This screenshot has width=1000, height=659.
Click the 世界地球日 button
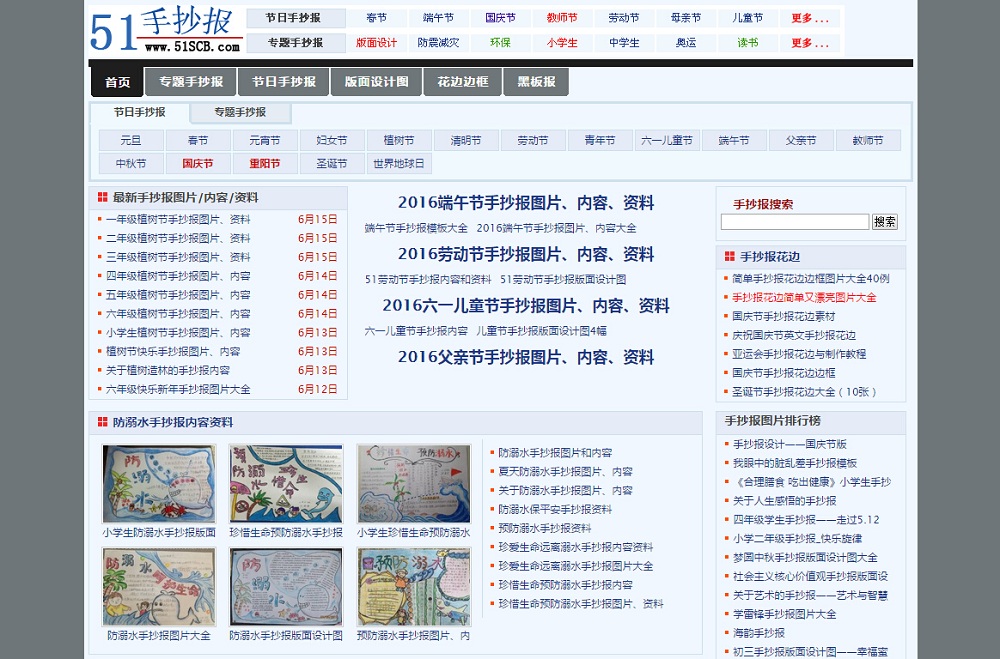(x=399, y=163)
